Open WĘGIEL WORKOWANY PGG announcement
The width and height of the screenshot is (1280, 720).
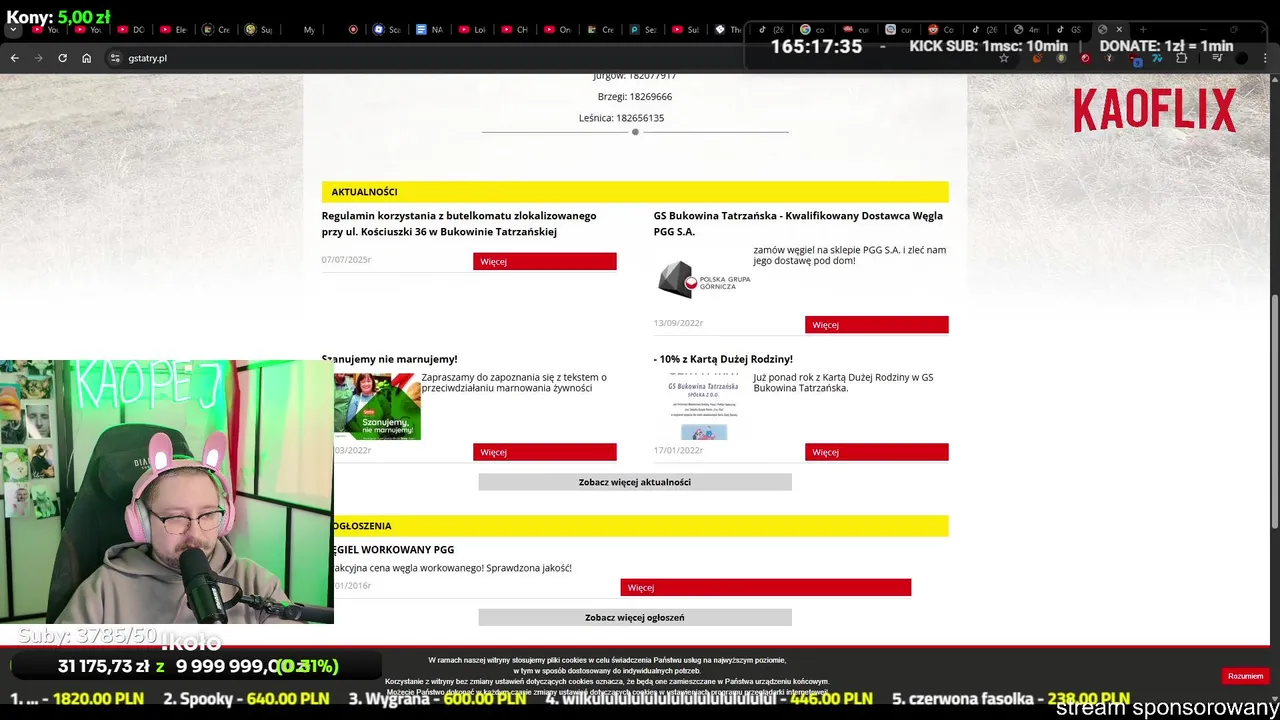pos(393,549)
